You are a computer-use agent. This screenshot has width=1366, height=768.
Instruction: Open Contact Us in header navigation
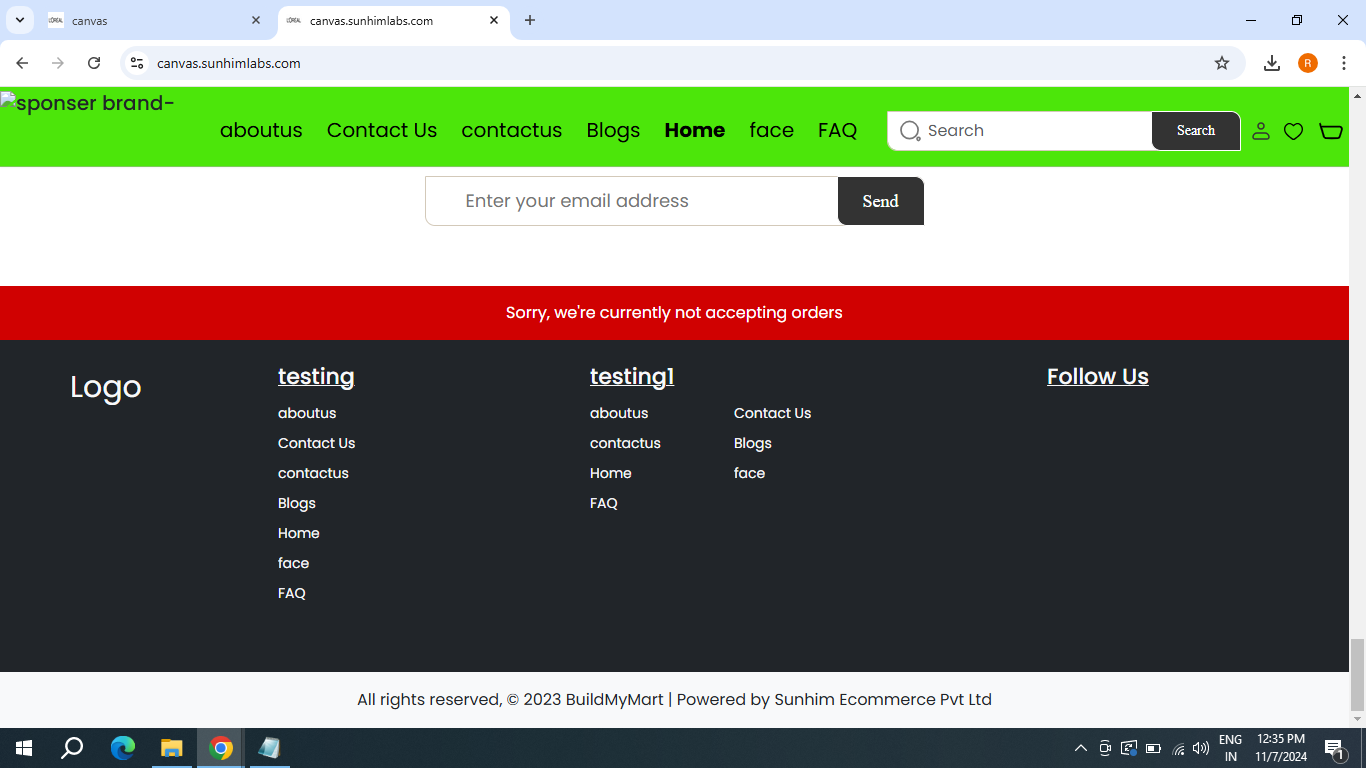click(x=382, y=131)
